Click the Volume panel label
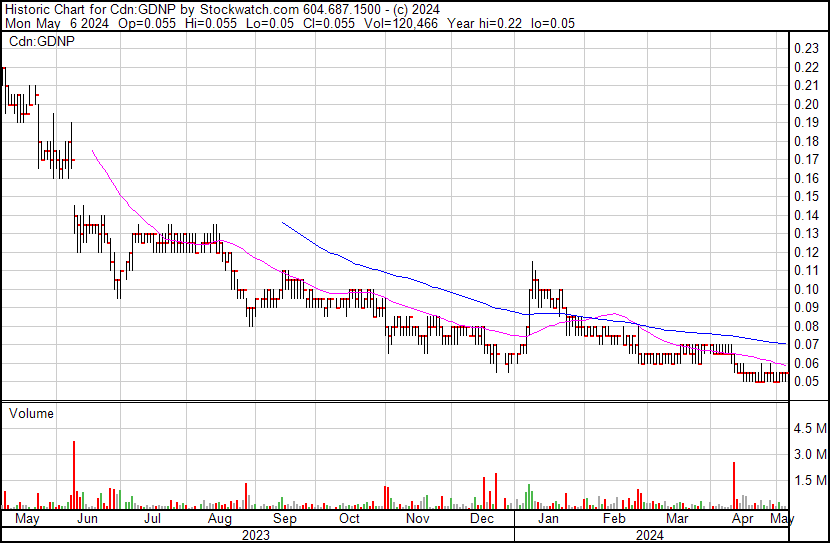Screen dimensions: 830x543 (30, 413)
